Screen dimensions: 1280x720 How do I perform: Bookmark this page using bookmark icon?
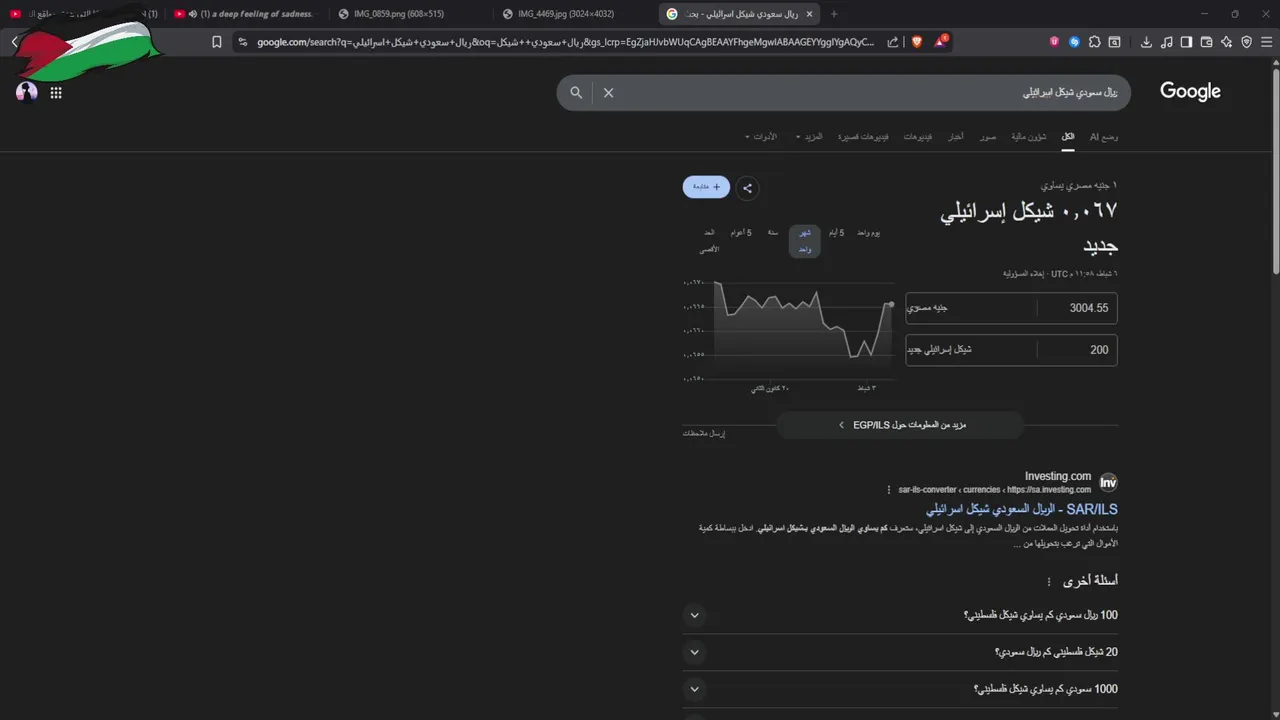(x=217, y=42)
